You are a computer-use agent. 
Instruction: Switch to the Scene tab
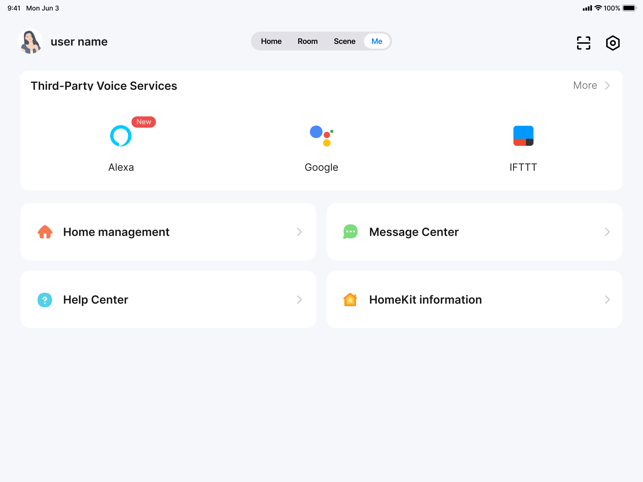pos(344,41)
